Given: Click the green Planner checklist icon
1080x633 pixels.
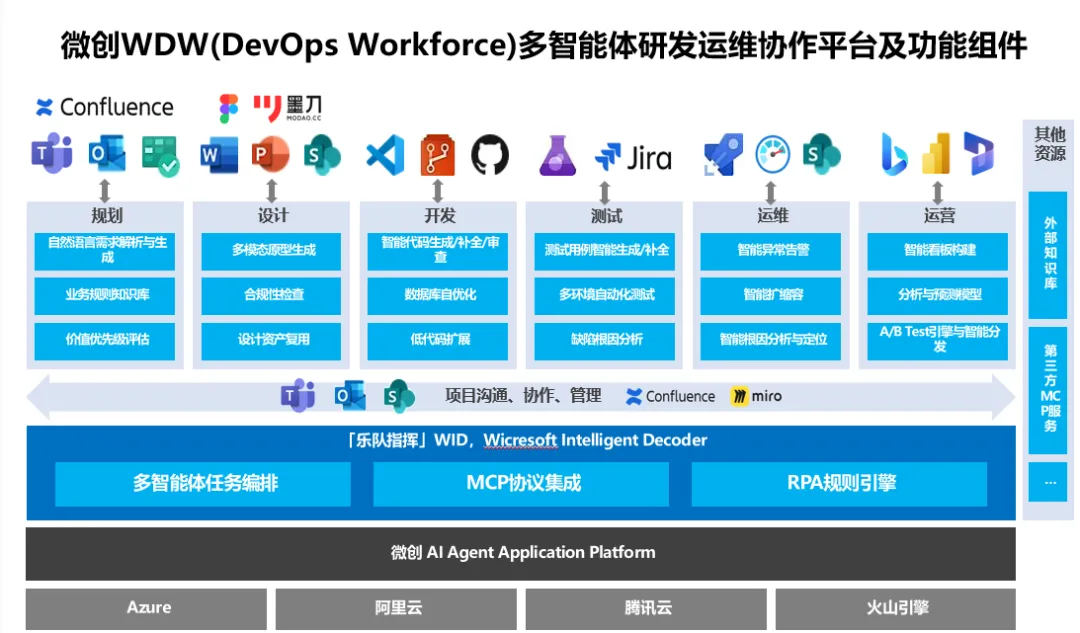Looking at the screenshot, I should click(x=160, y=156).
